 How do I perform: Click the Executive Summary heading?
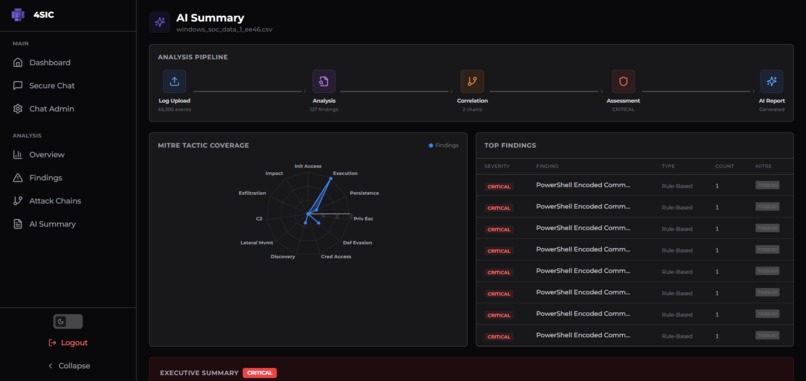tap(199, 373)
